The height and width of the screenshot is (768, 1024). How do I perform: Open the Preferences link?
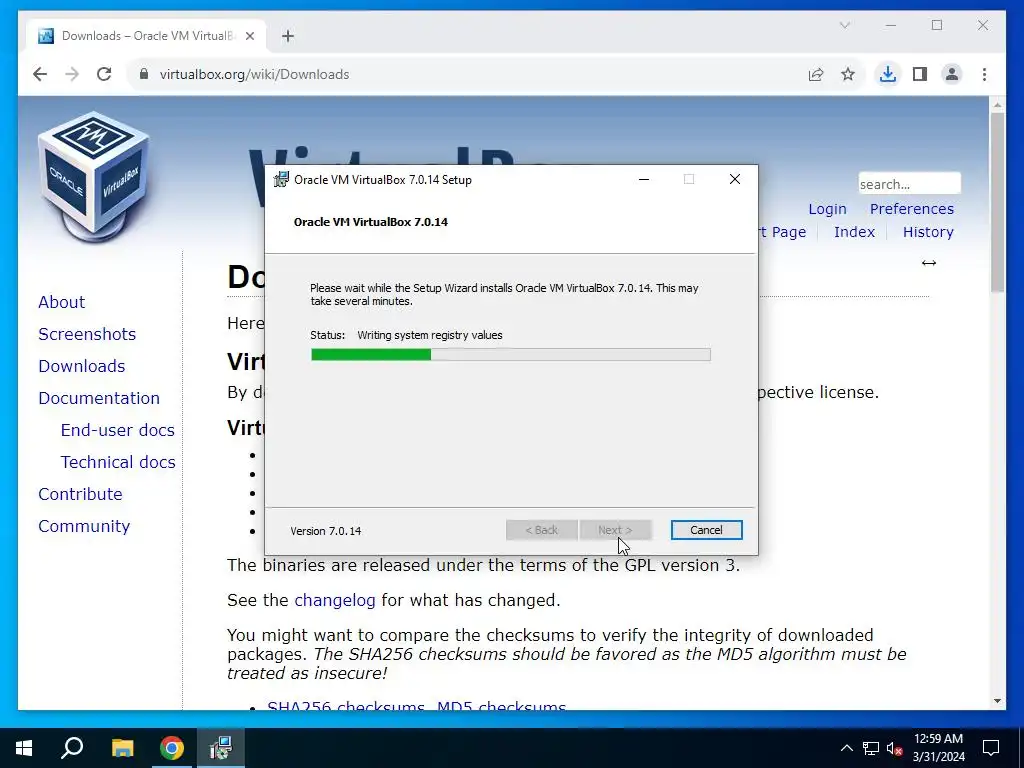[912, 209]
